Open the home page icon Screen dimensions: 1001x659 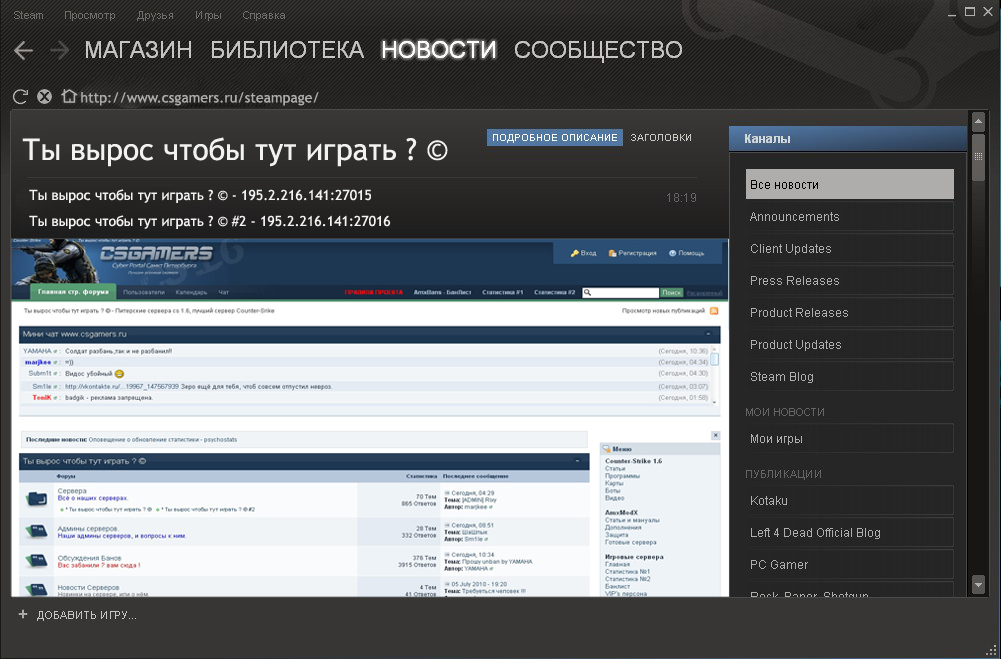(x=69, y=96)
